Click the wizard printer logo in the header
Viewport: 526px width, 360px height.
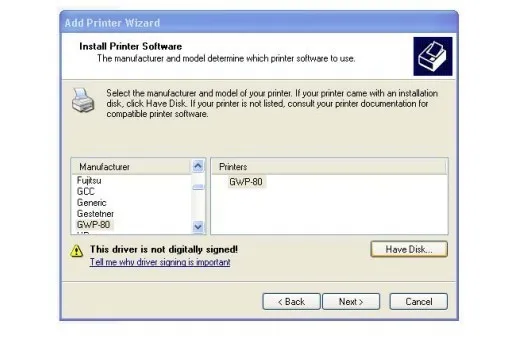[433, 56]
